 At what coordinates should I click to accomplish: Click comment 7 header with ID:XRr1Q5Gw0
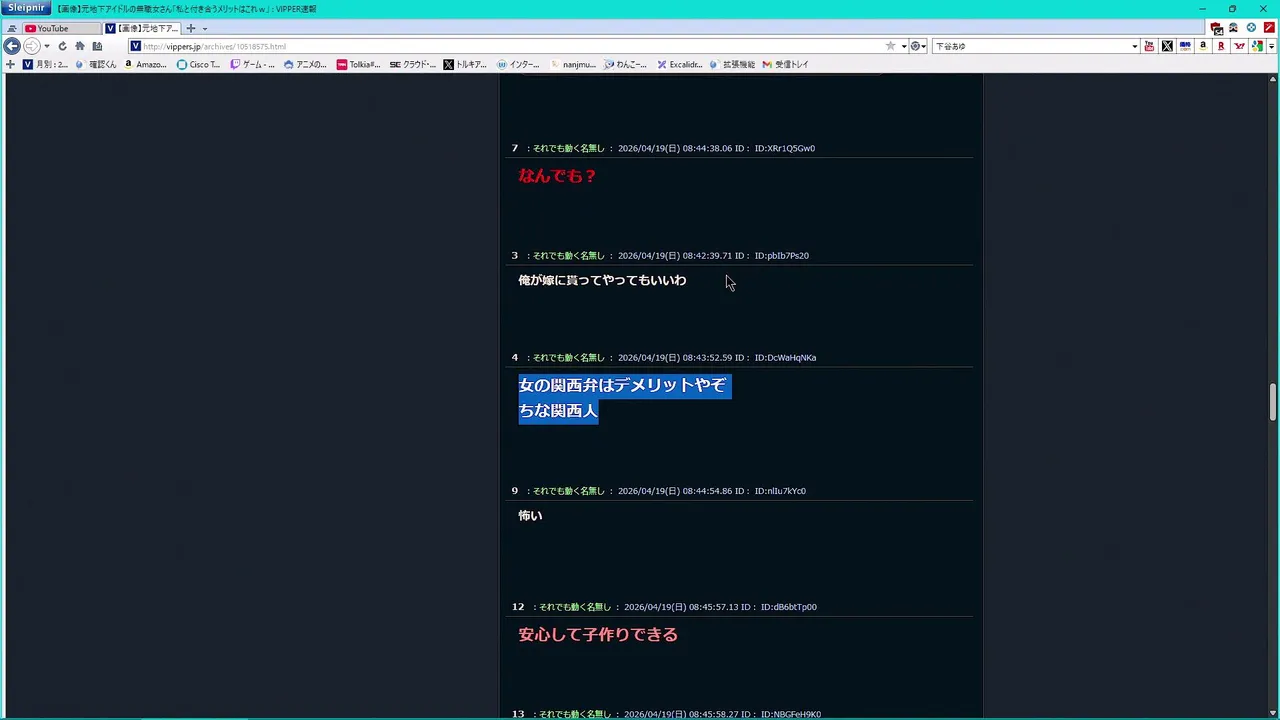click(x=663, y=148)
